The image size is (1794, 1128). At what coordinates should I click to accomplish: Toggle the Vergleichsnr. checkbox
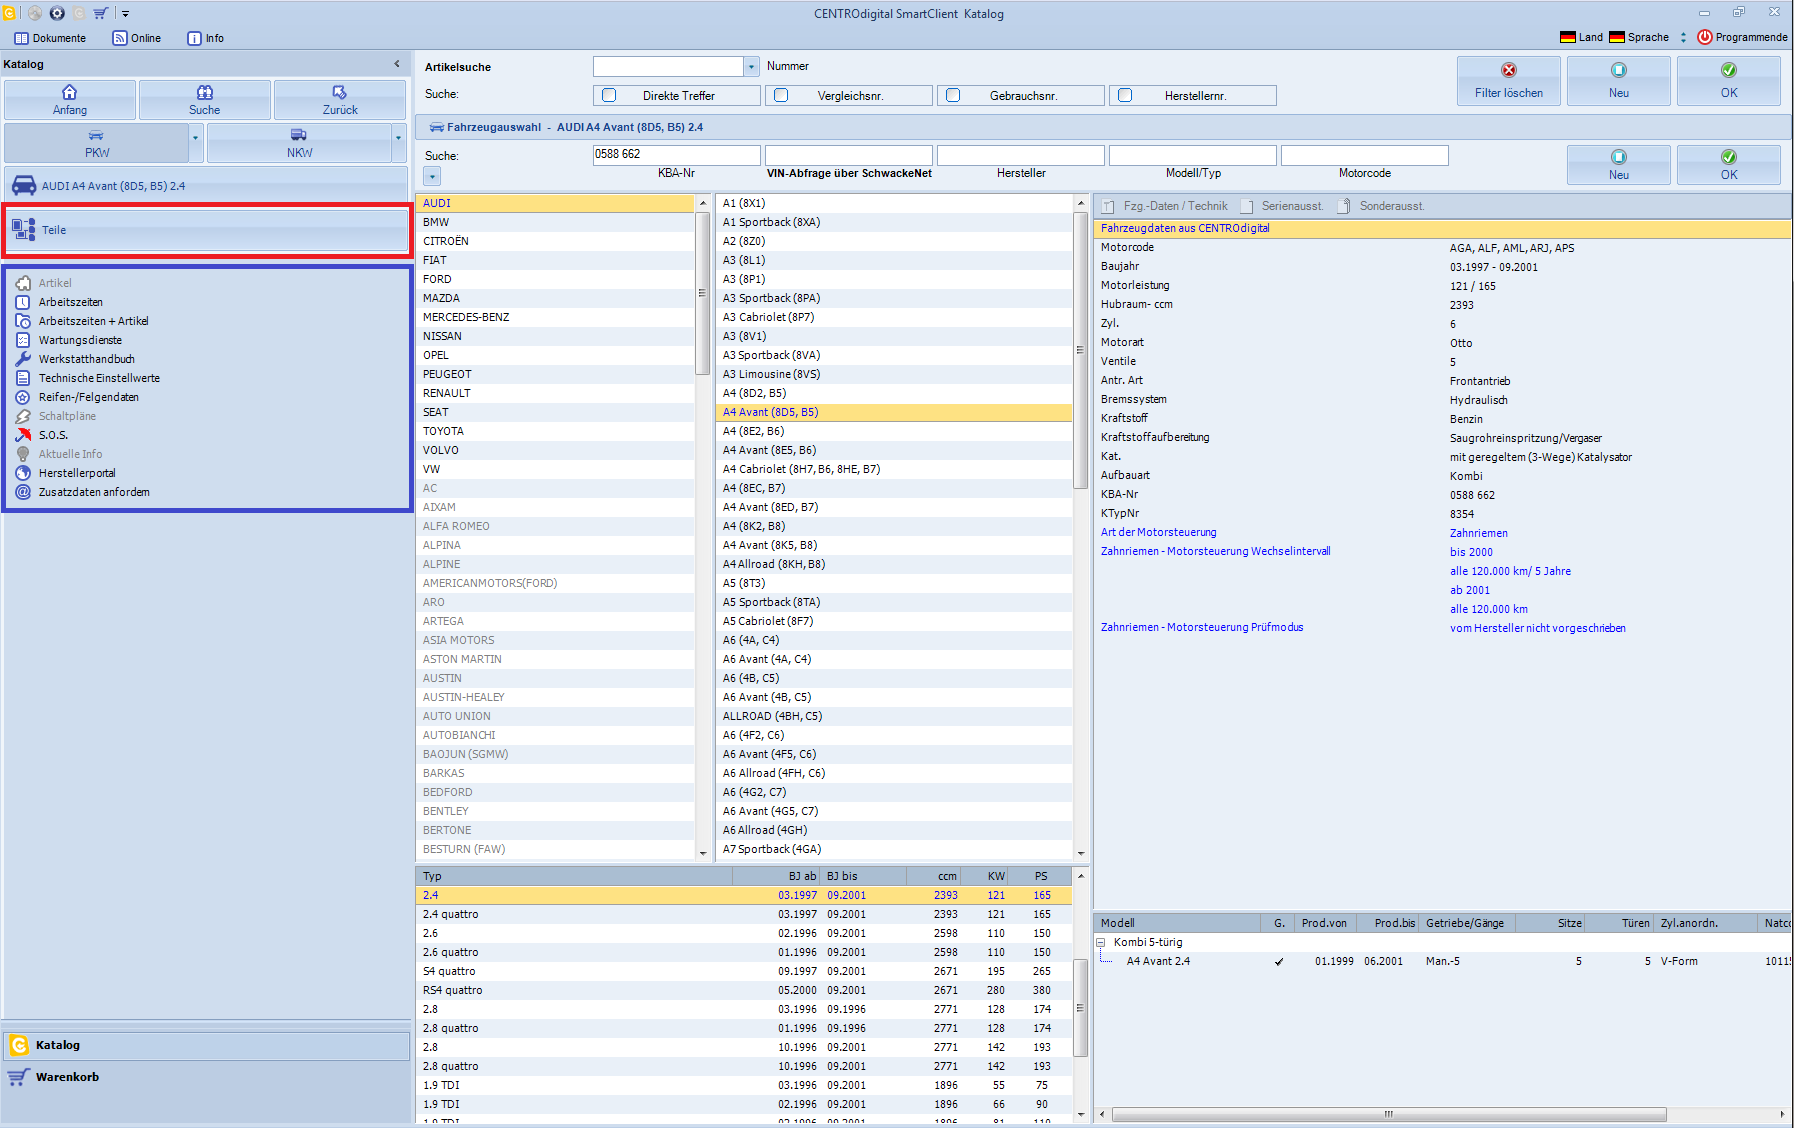pos(781,95)
